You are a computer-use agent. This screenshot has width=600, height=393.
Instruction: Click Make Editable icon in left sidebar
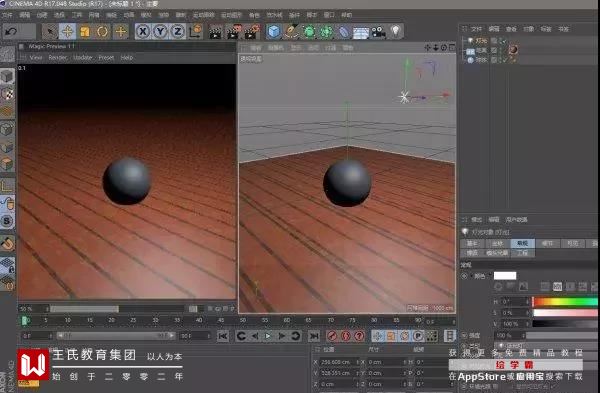click(7, 55)
